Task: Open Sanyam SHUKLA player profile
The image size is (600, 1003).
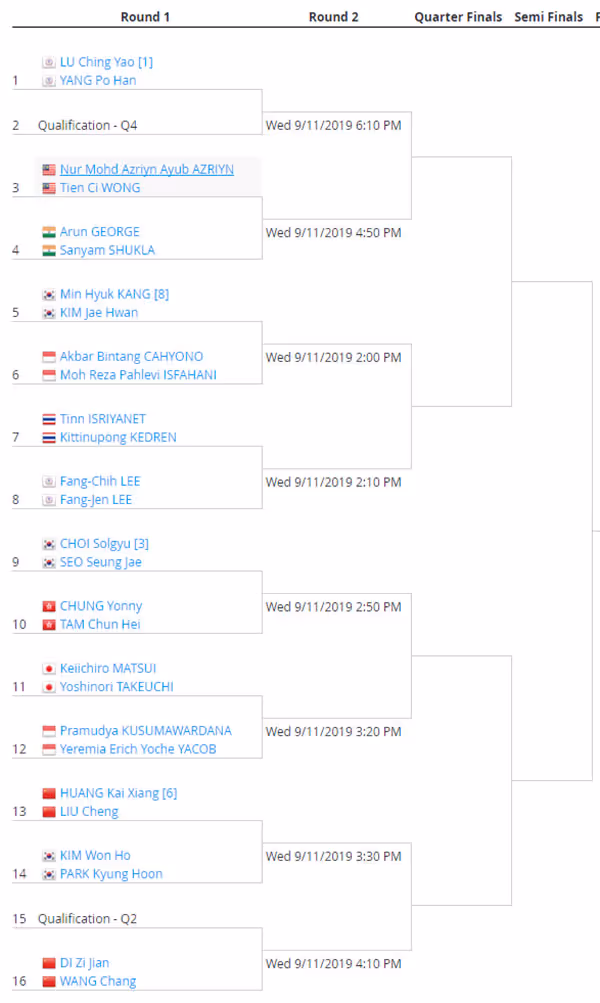Action: pos(107,250)
